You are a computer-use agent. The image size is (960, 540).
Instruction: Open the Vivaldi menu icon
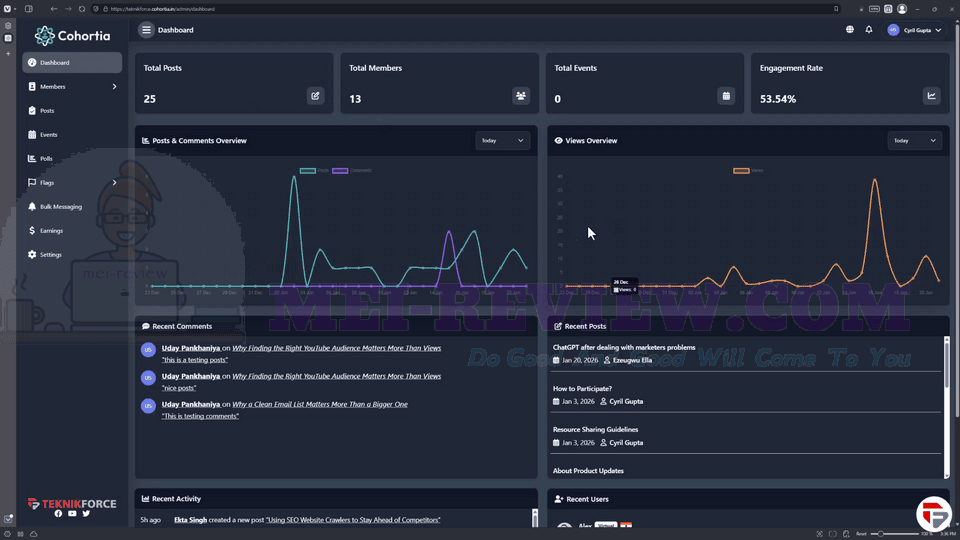(7, 9)
